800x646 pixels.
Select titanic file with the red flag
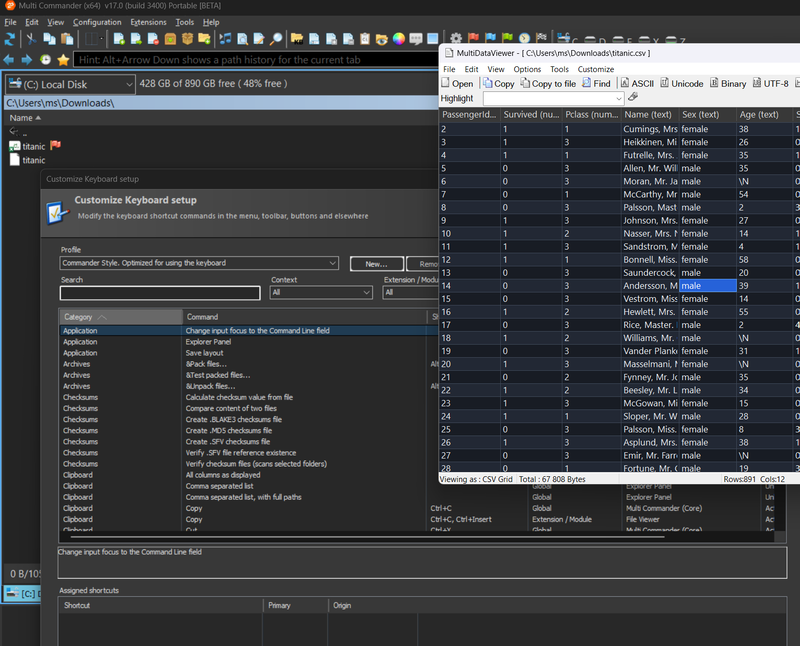34,146
